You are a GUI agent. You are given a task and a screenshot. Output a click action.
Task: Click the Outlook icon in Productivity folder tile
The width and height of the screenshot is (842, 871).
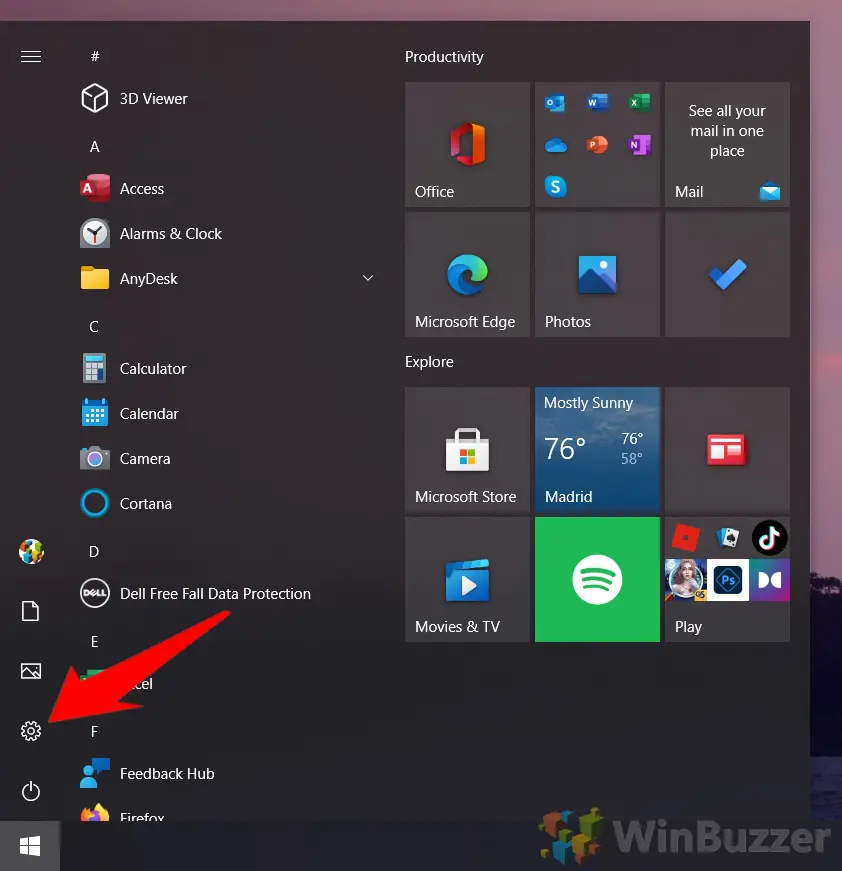point(555,103)
